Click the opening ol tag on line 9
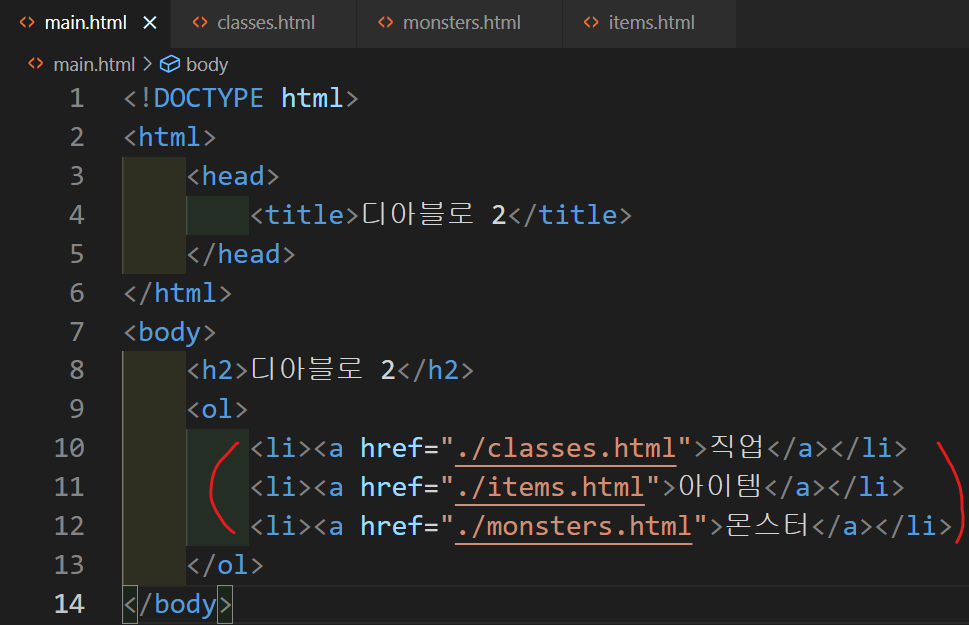The height and width of the screenshot is (625, 969). (217, 409)
